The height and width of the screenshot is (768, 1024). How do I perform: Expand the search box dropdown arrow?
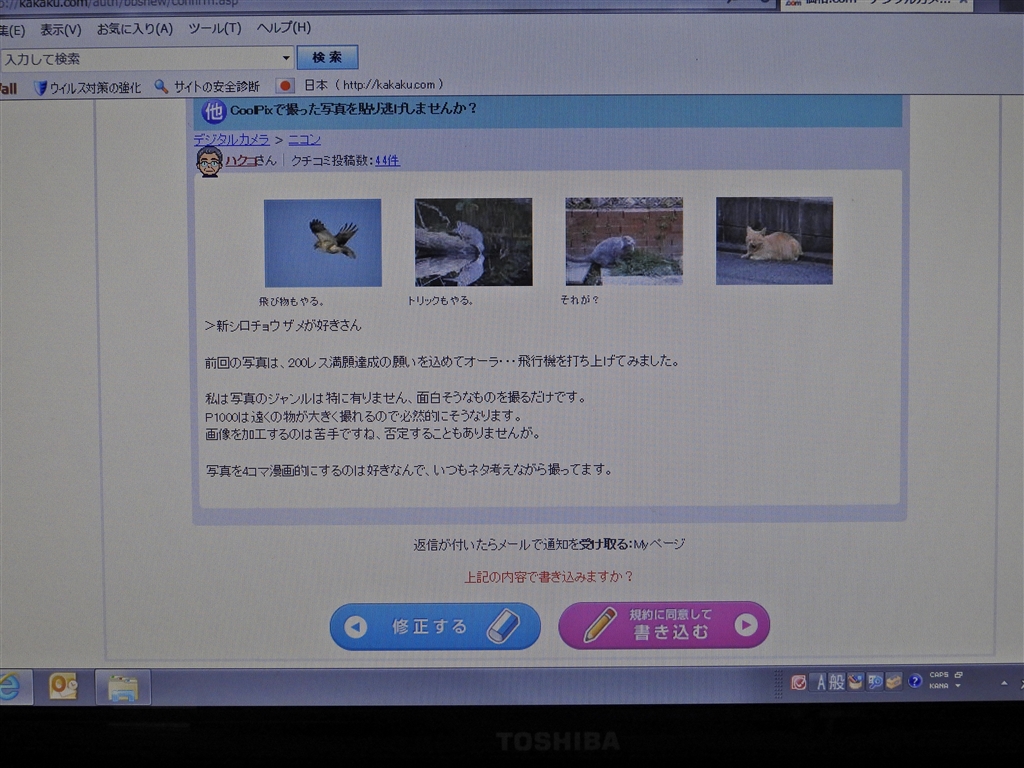coord(285,58)
